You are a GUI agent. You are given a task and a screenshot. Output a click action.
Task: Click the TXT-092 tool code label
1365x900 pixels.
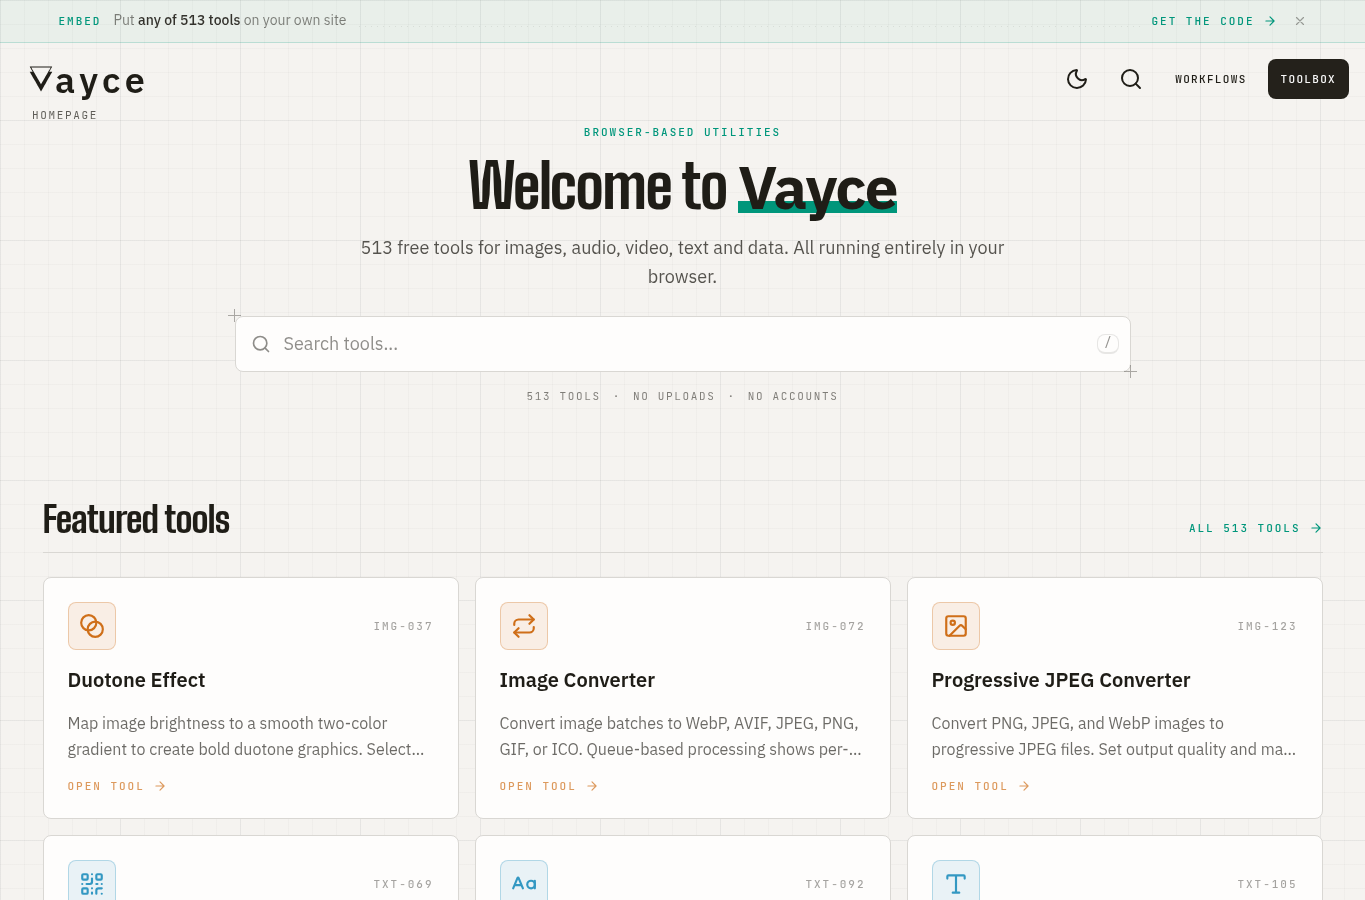pyautogui.click(x=835, y=884)
